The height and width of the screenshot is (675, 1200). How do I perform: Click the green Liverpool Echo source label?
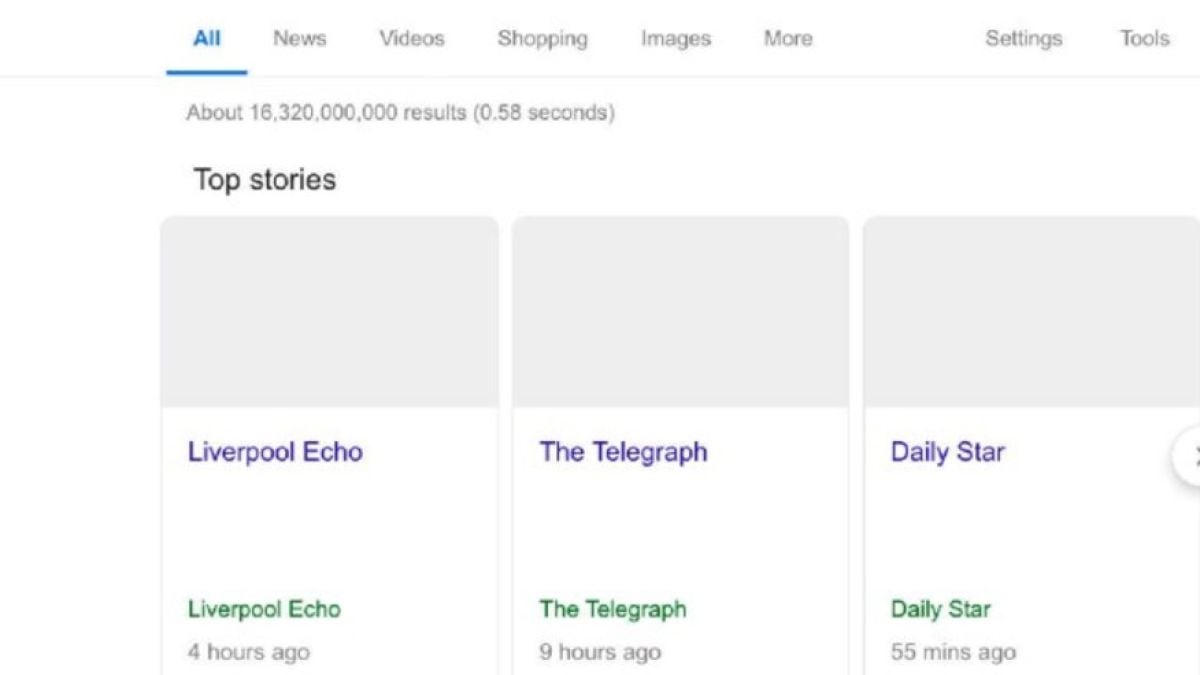[x=264, y=609]
